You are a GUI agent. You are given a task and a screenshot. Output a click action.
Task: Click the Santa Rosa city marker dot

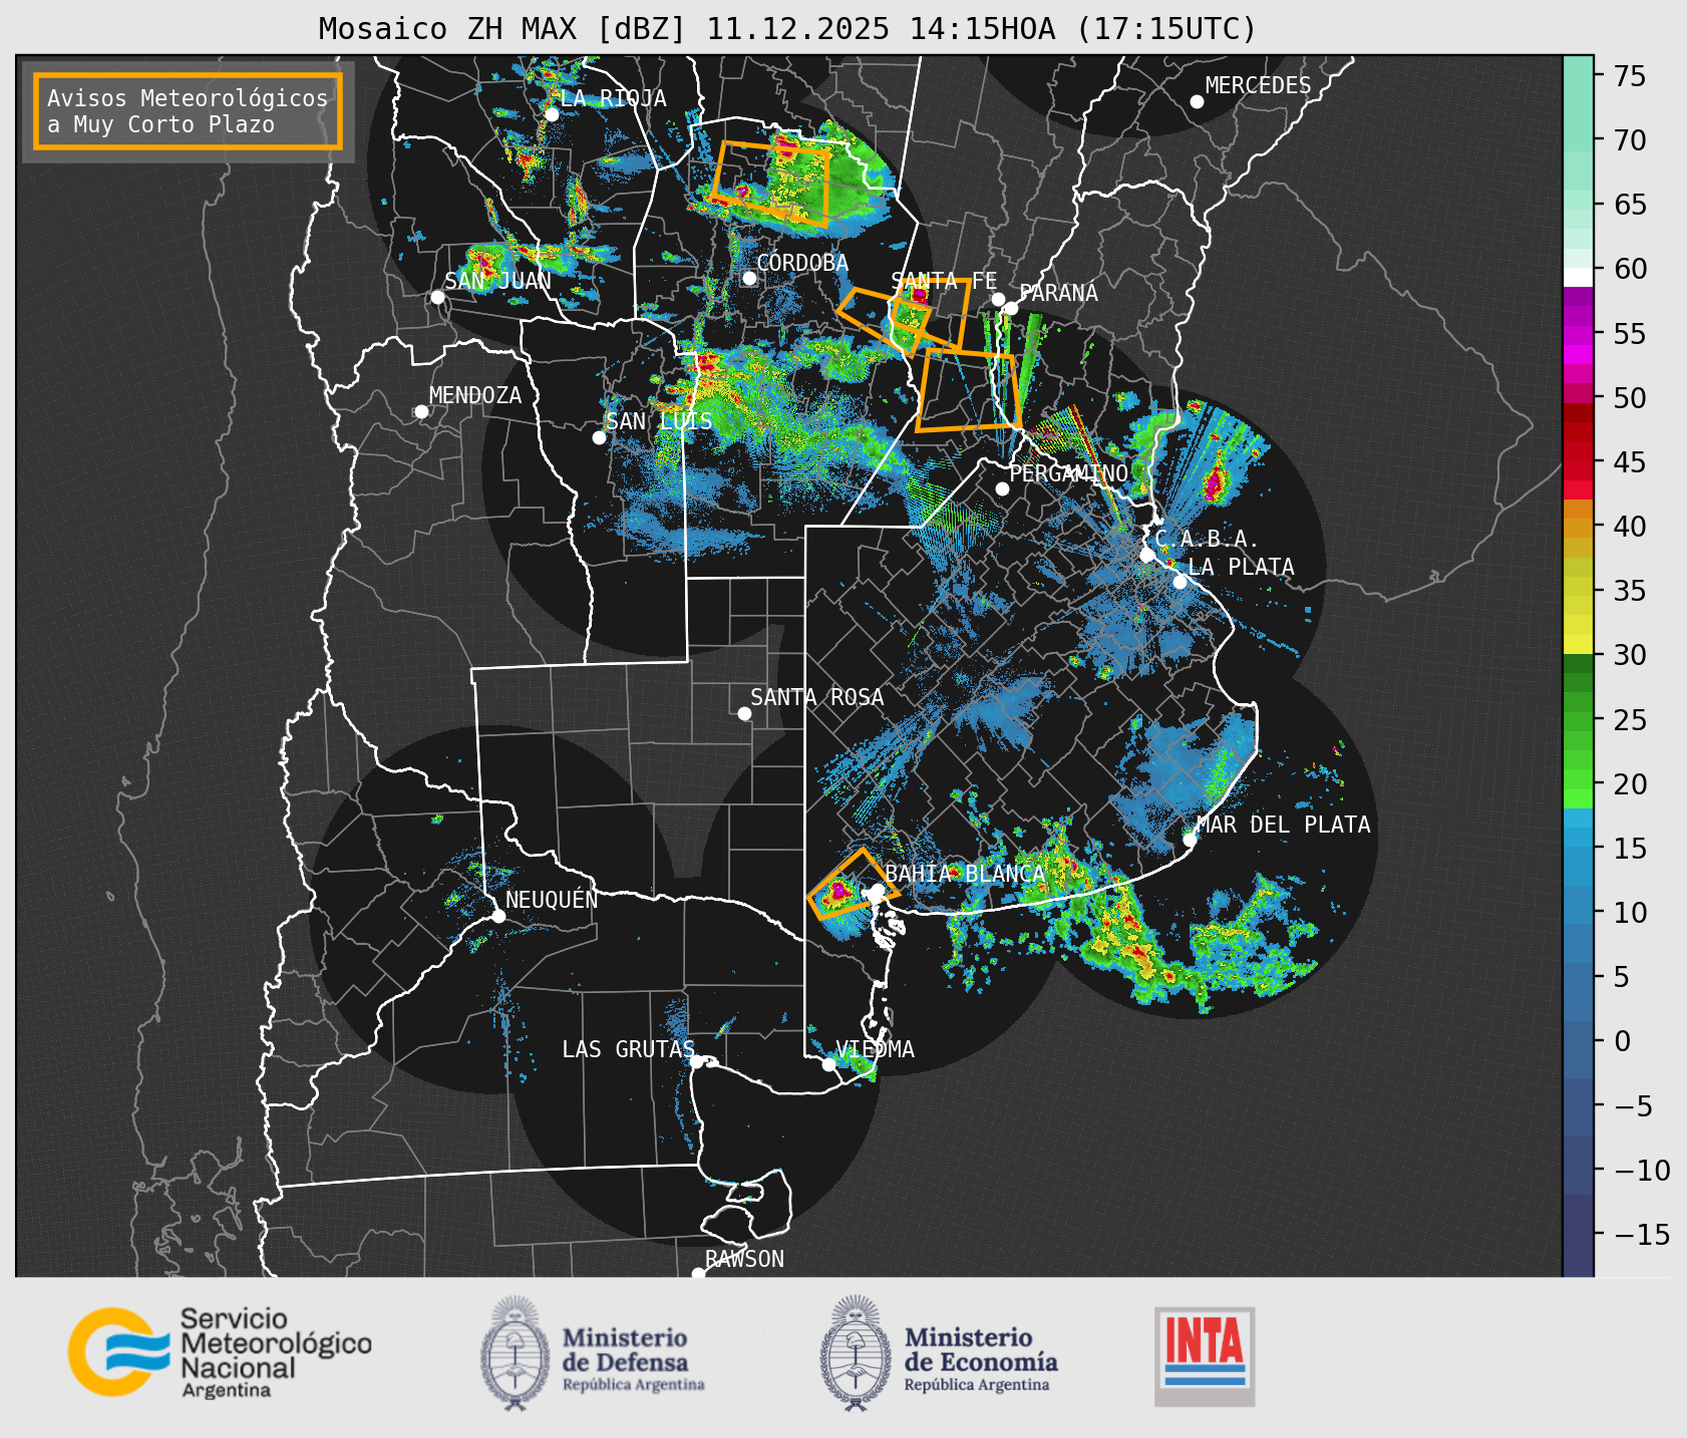pyautogui.click(x=744, y=713)
